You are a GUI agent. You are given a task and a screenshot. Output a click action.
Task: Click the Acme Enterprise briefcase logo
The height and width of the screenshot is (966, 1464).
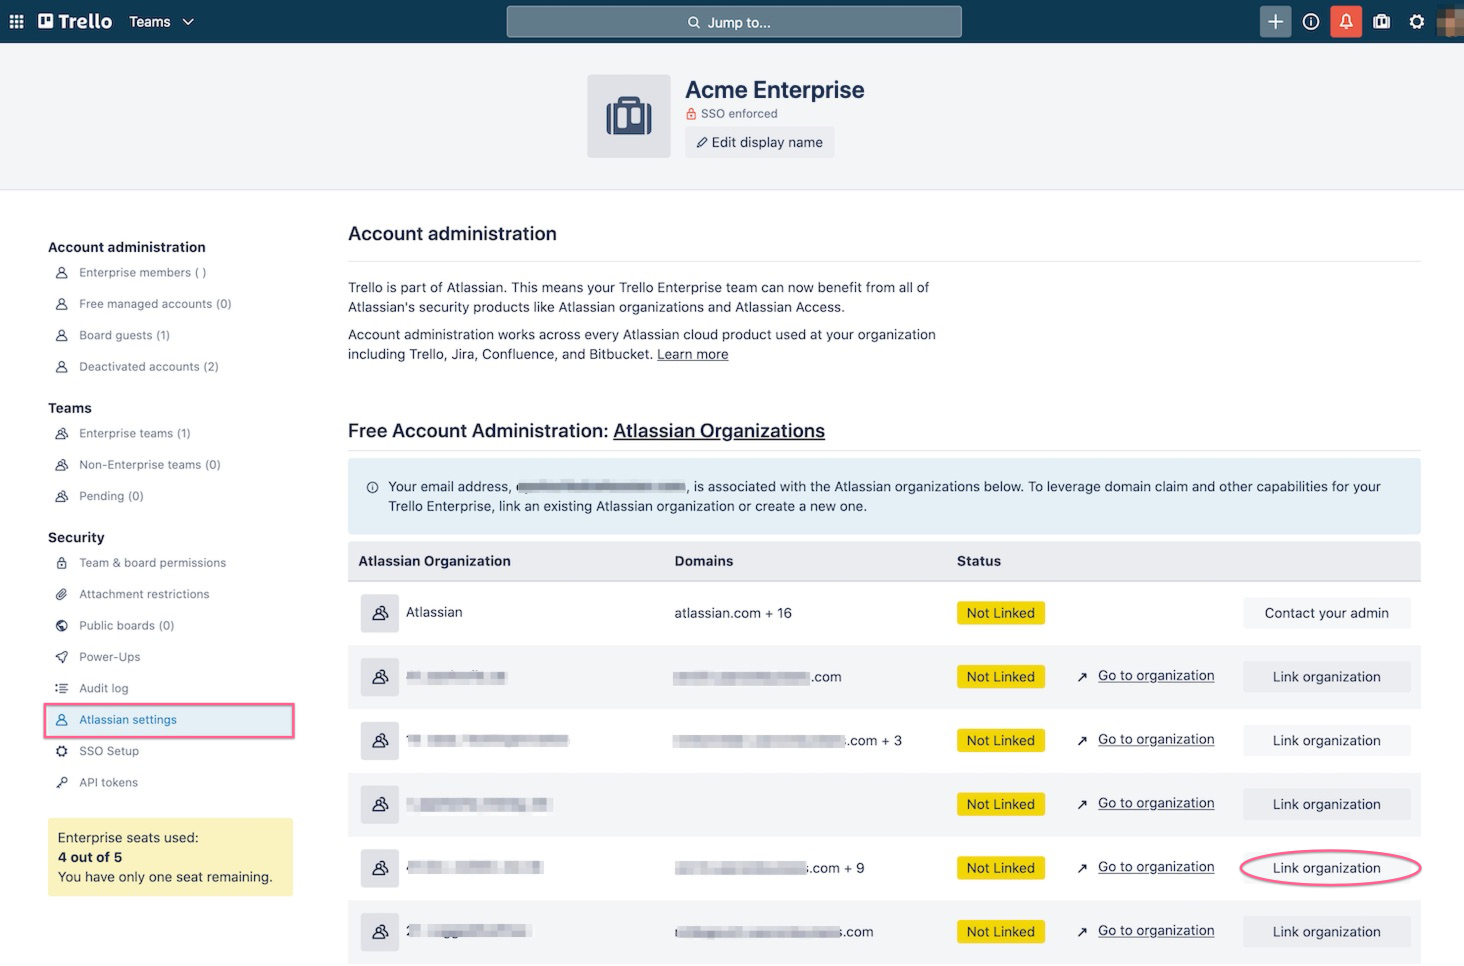(629, 116)
